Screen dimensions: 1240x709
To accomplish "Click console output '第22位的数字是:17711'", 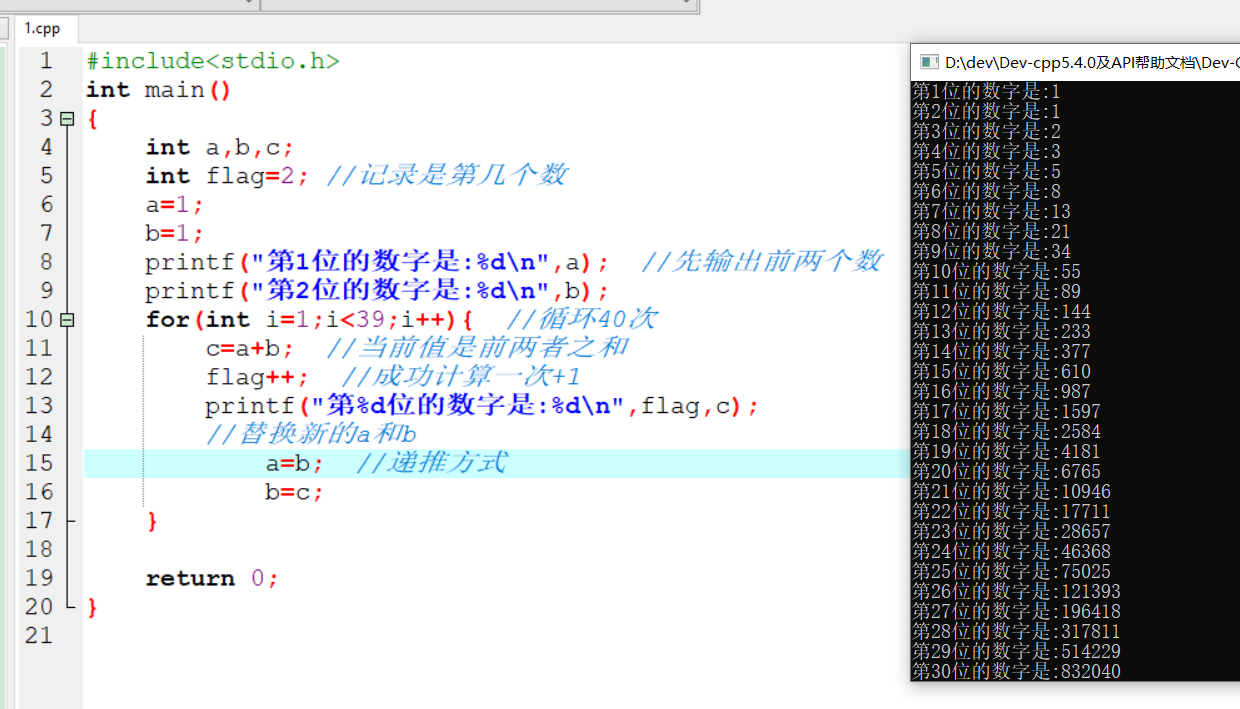I will (x=1011, y=511).
